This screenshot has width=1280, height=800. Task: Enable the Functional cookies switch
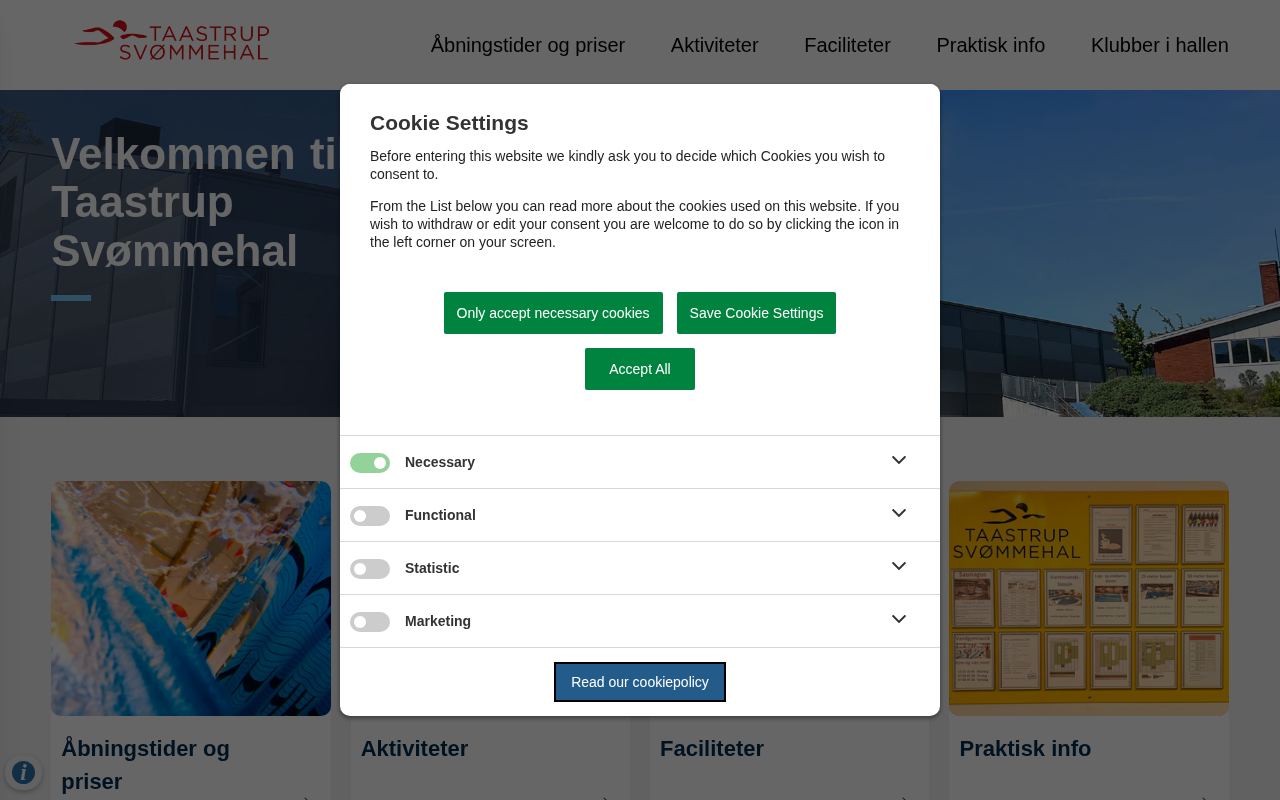pyautogui.click(x=370, y=516)
